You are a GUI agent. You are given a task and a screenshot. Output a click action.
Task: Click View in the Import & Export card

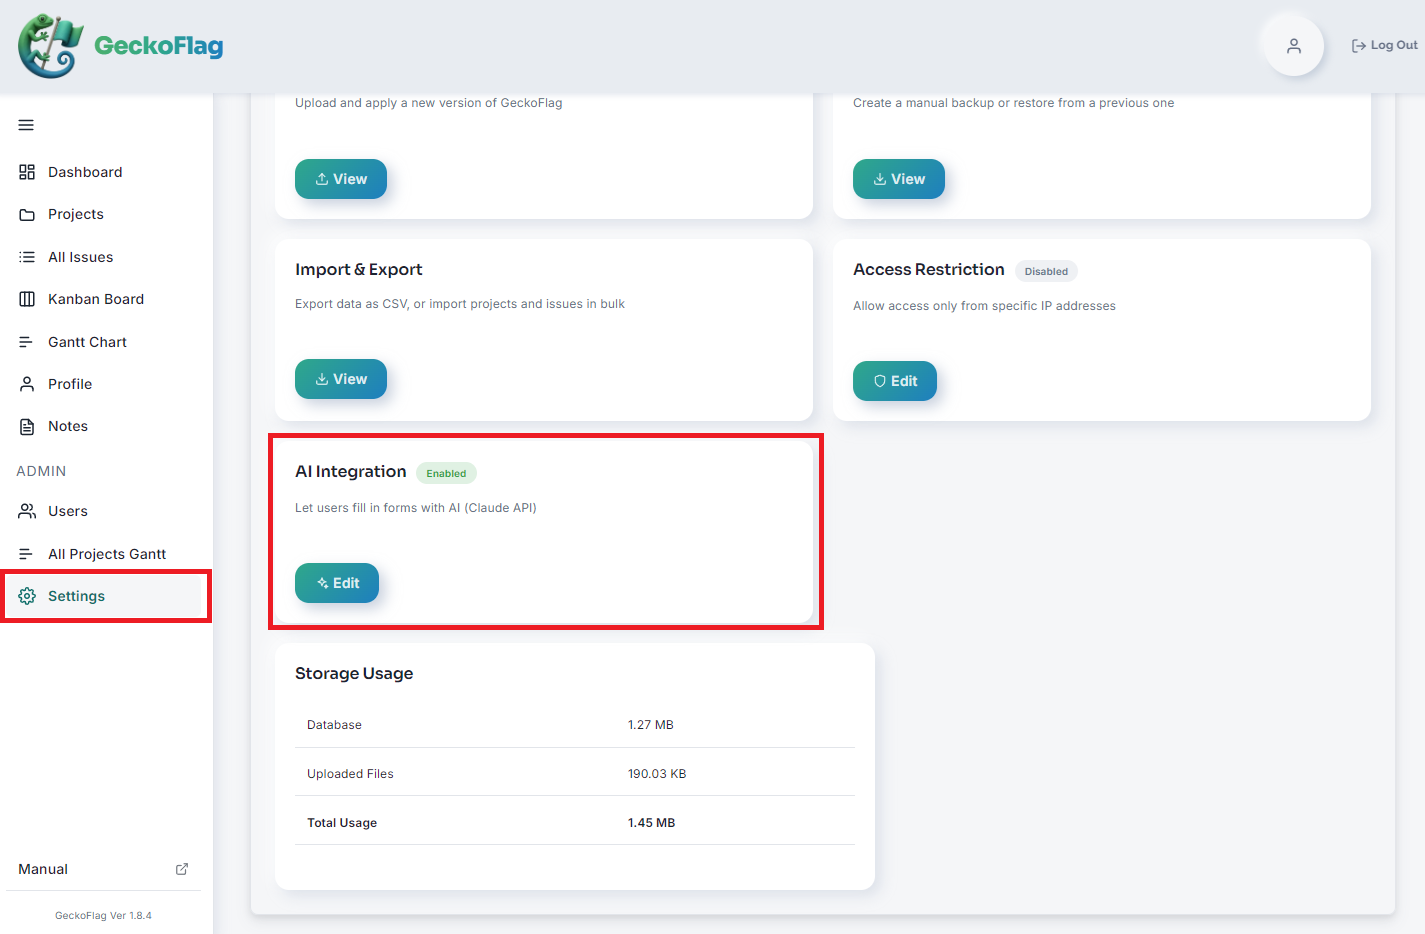tap(341, 379)
